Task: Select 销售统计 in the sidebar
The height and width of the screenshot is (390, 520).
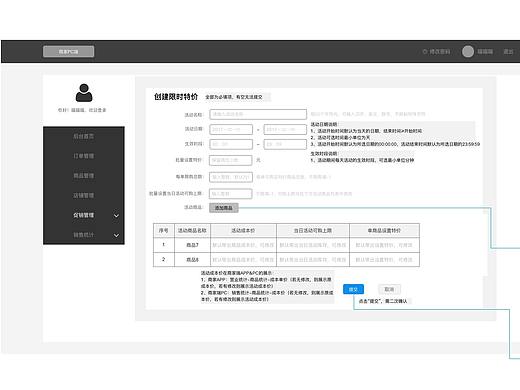Action: [84, 235]
